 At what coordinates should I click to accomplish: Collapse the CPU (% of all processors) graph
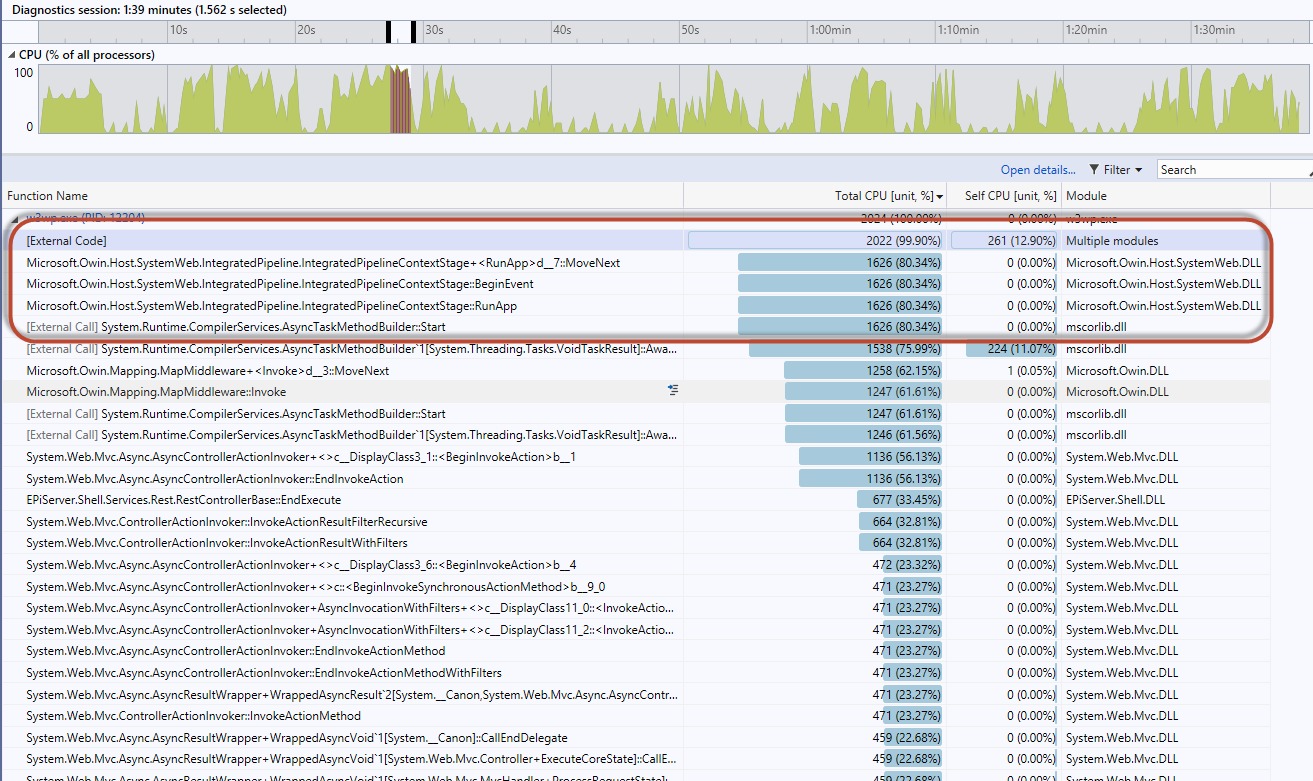[x=11, y=55]
